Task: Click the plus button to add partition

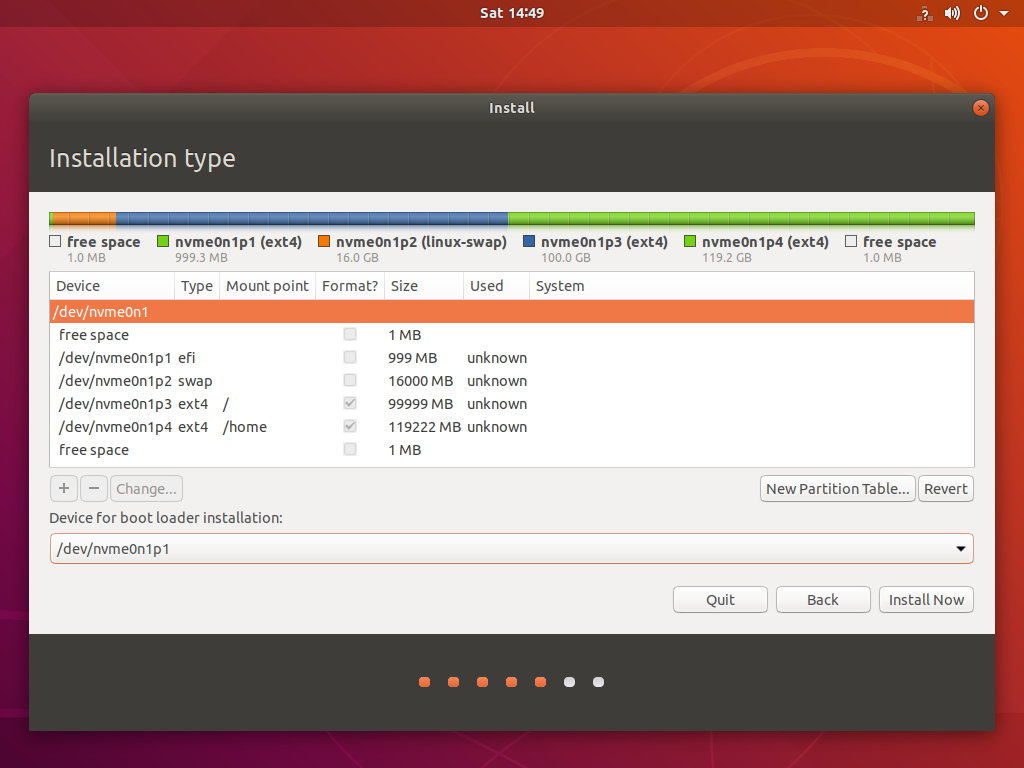Action: click(x=64, y=489)
